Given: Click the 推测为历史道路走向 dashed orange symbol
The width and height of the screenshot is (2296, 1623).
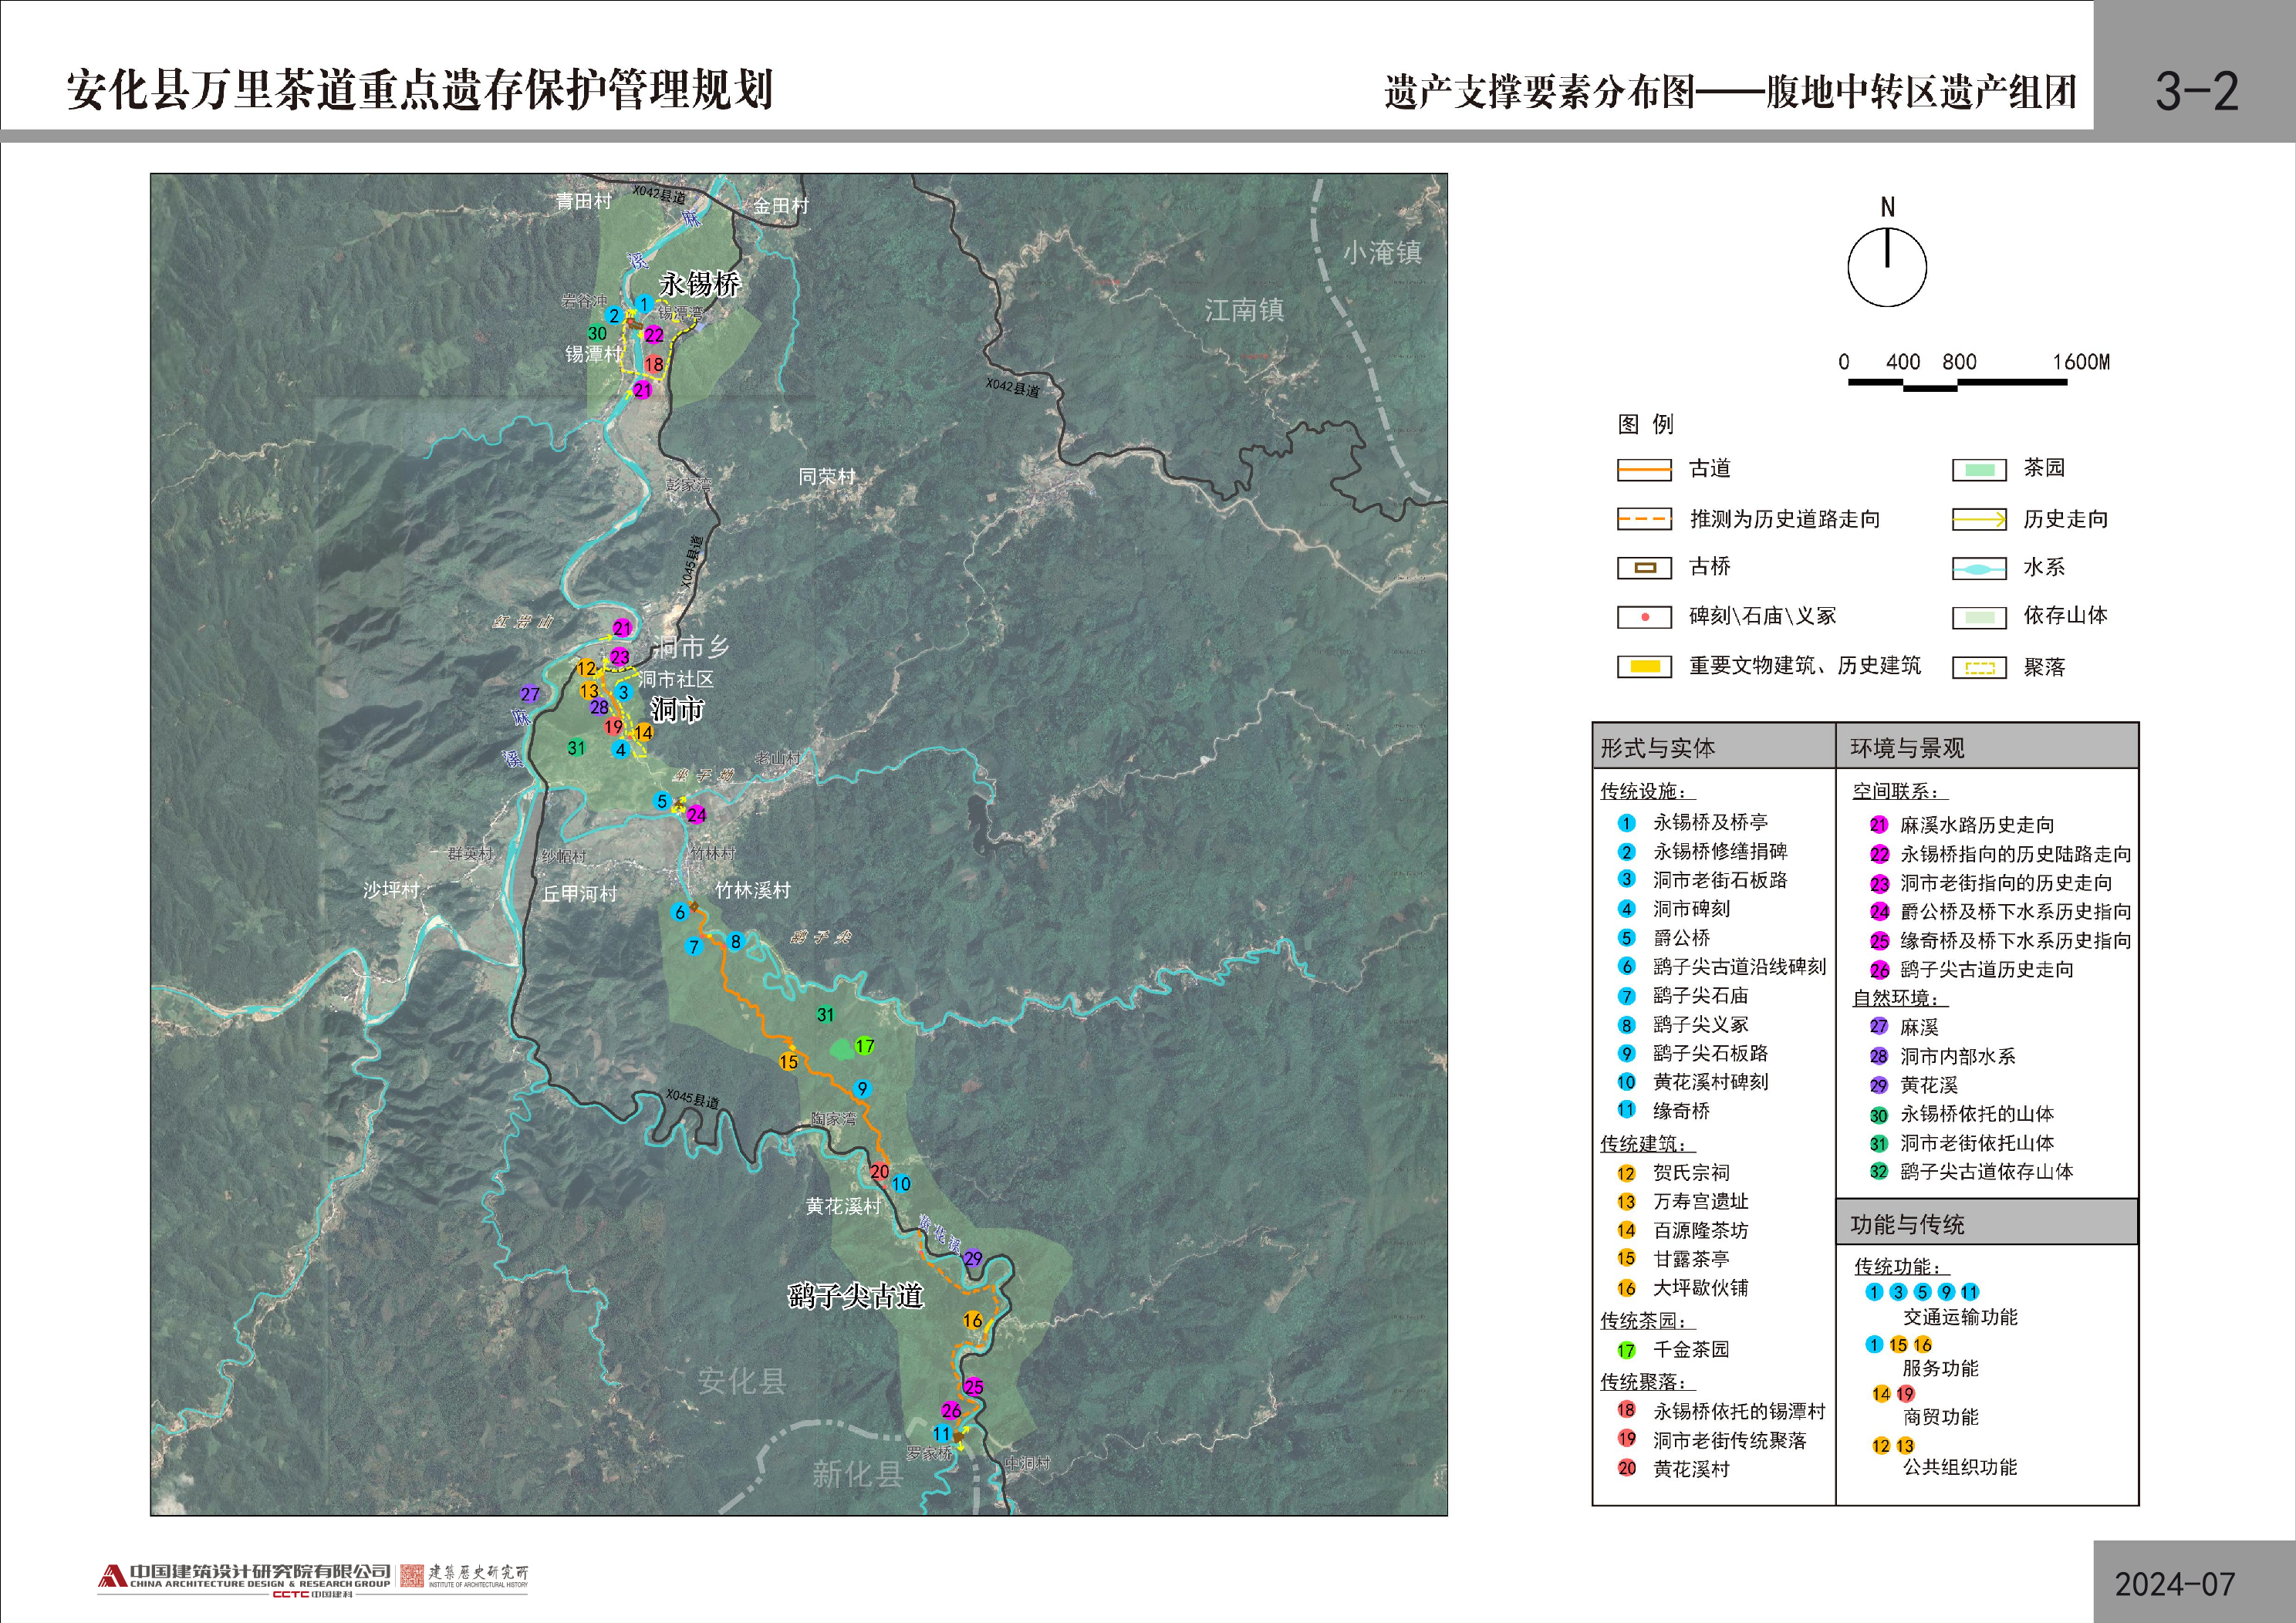Looking at the screenshot, I should pyautogui.click(x=1644, y=519).
